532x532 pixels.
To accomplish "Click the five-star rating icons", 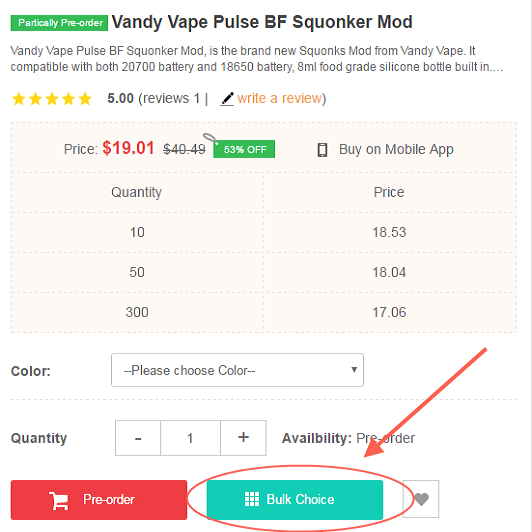I will 52,99.
